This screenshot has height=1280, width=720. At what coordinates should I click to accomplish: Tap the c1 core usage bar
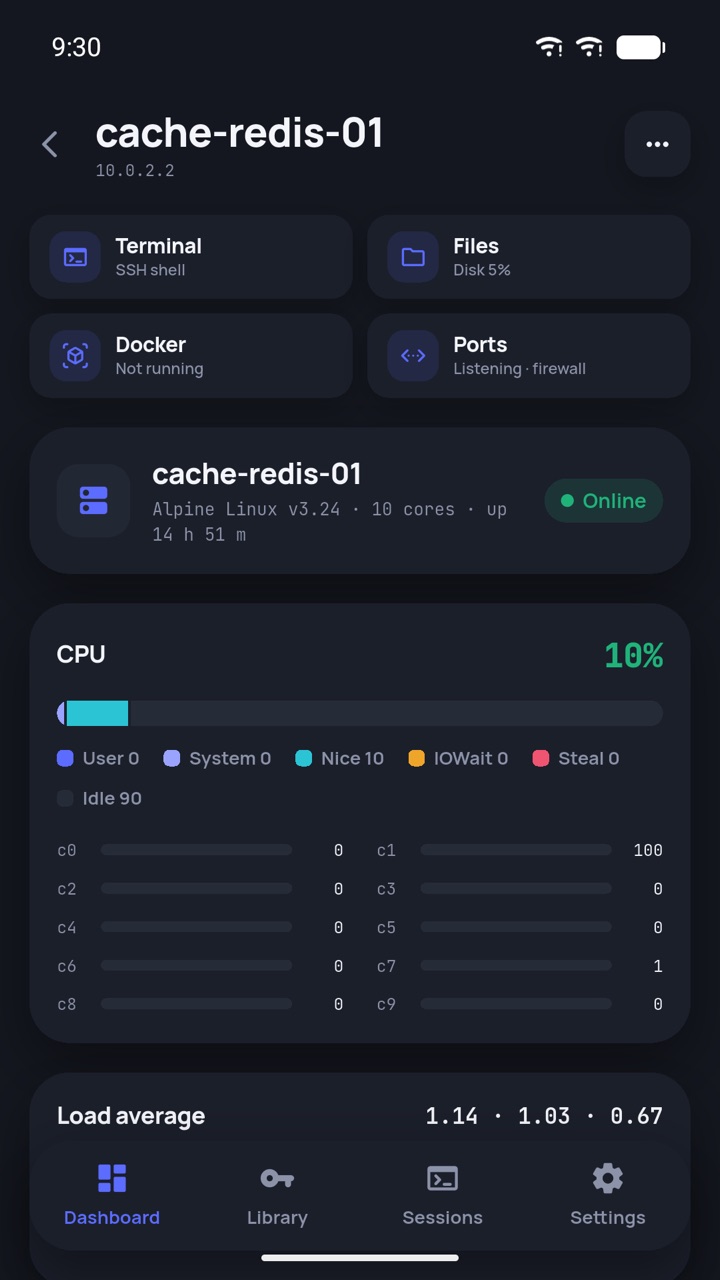[x=516, y=850]
